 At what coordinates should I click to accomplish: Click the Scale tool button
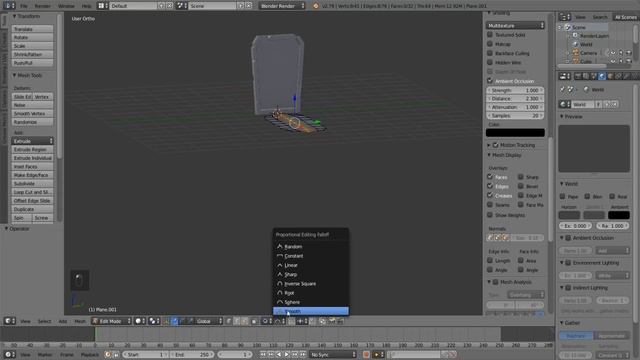tap(32, 46)
